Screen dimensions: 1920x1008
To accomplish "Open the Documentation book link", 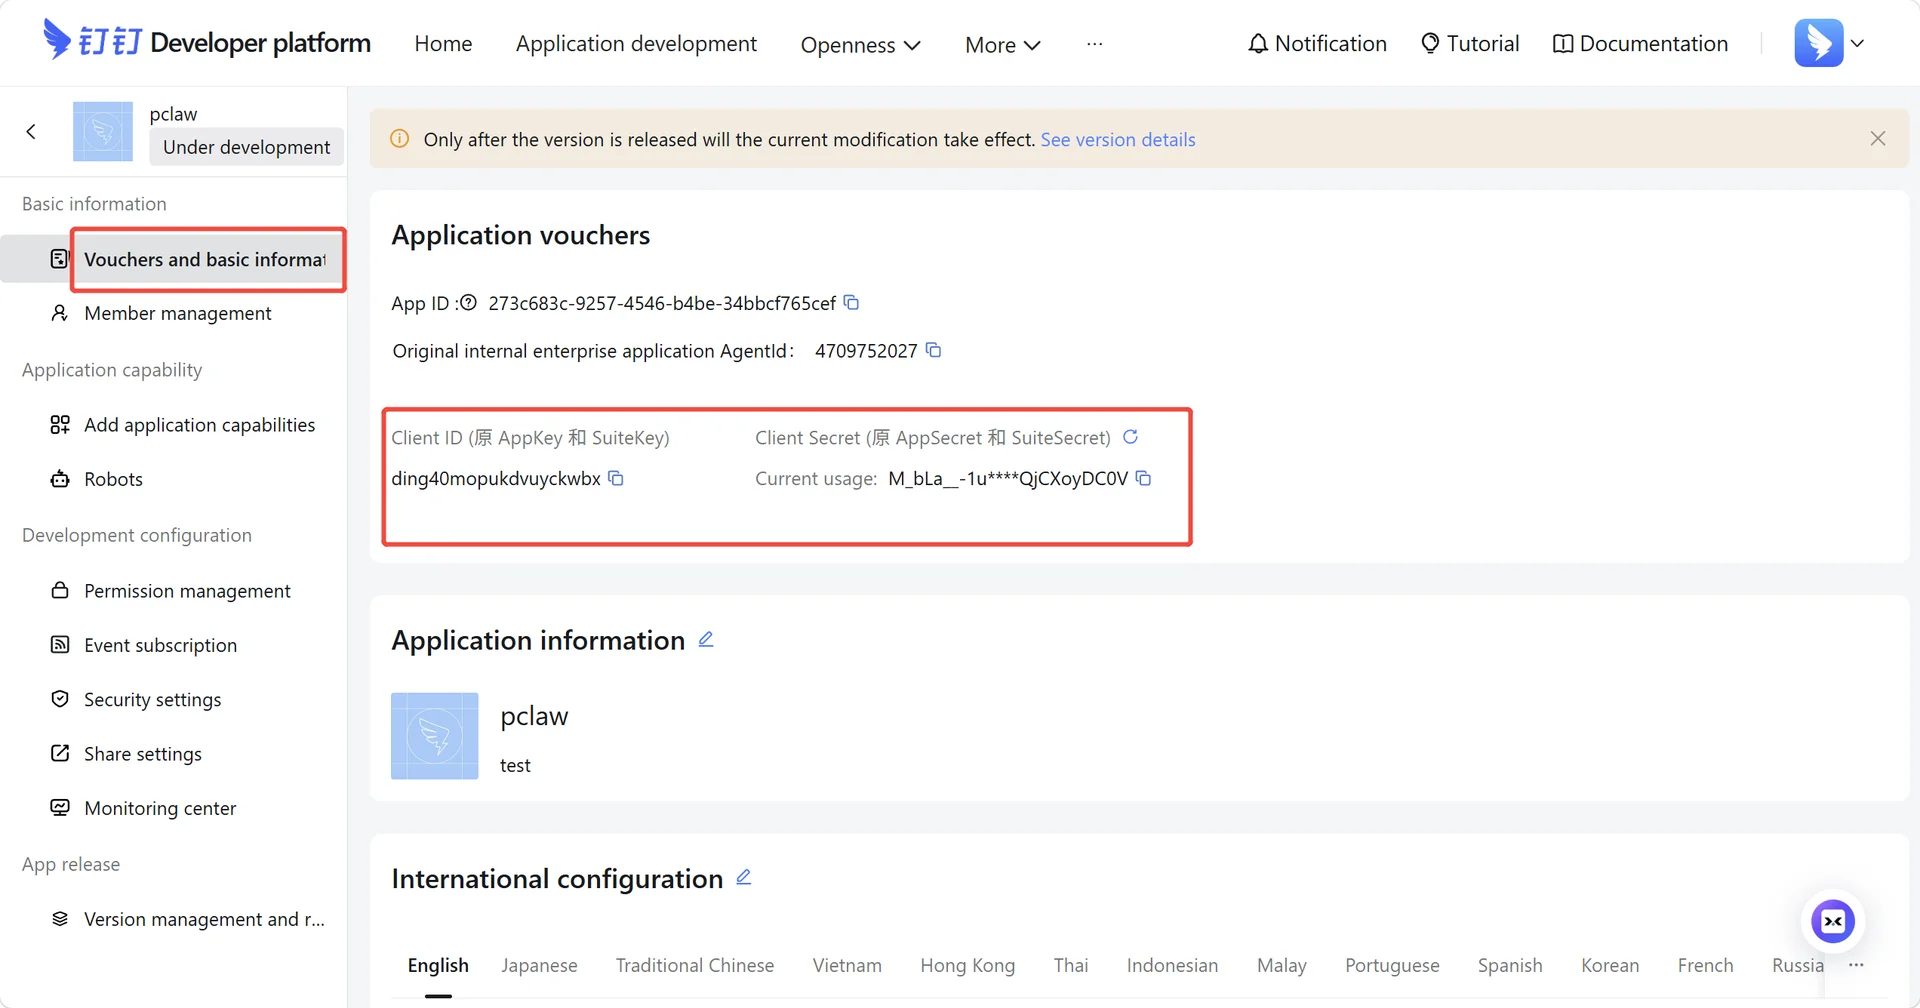I will [x=1640, y=44].
